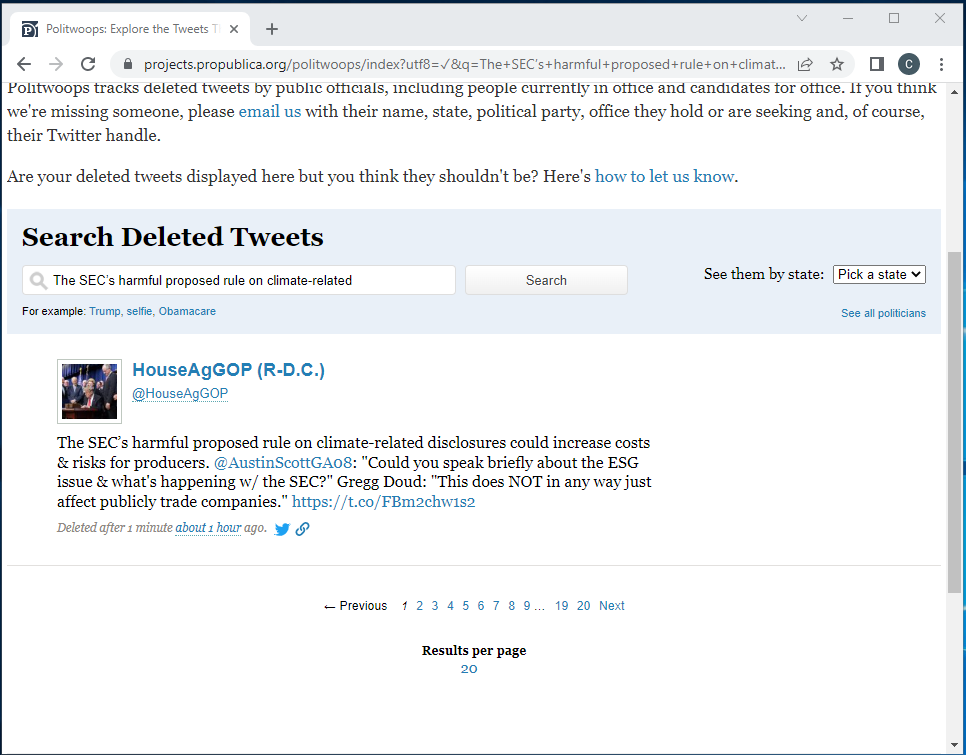The height and width of the screenshot is (755, 966).
Task: Close the Politwoops tab
Action: (234, 29)
